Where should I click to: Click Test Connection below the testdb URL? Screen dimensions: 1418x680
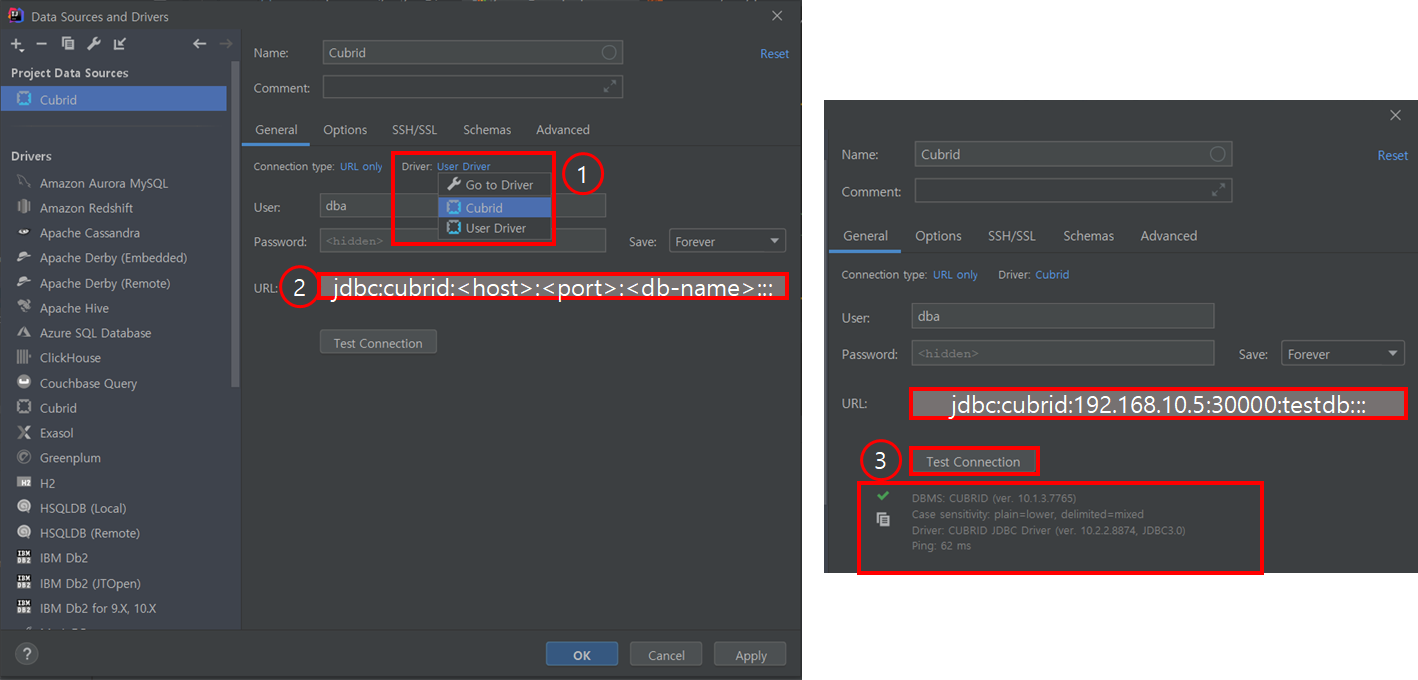(973, 462)
